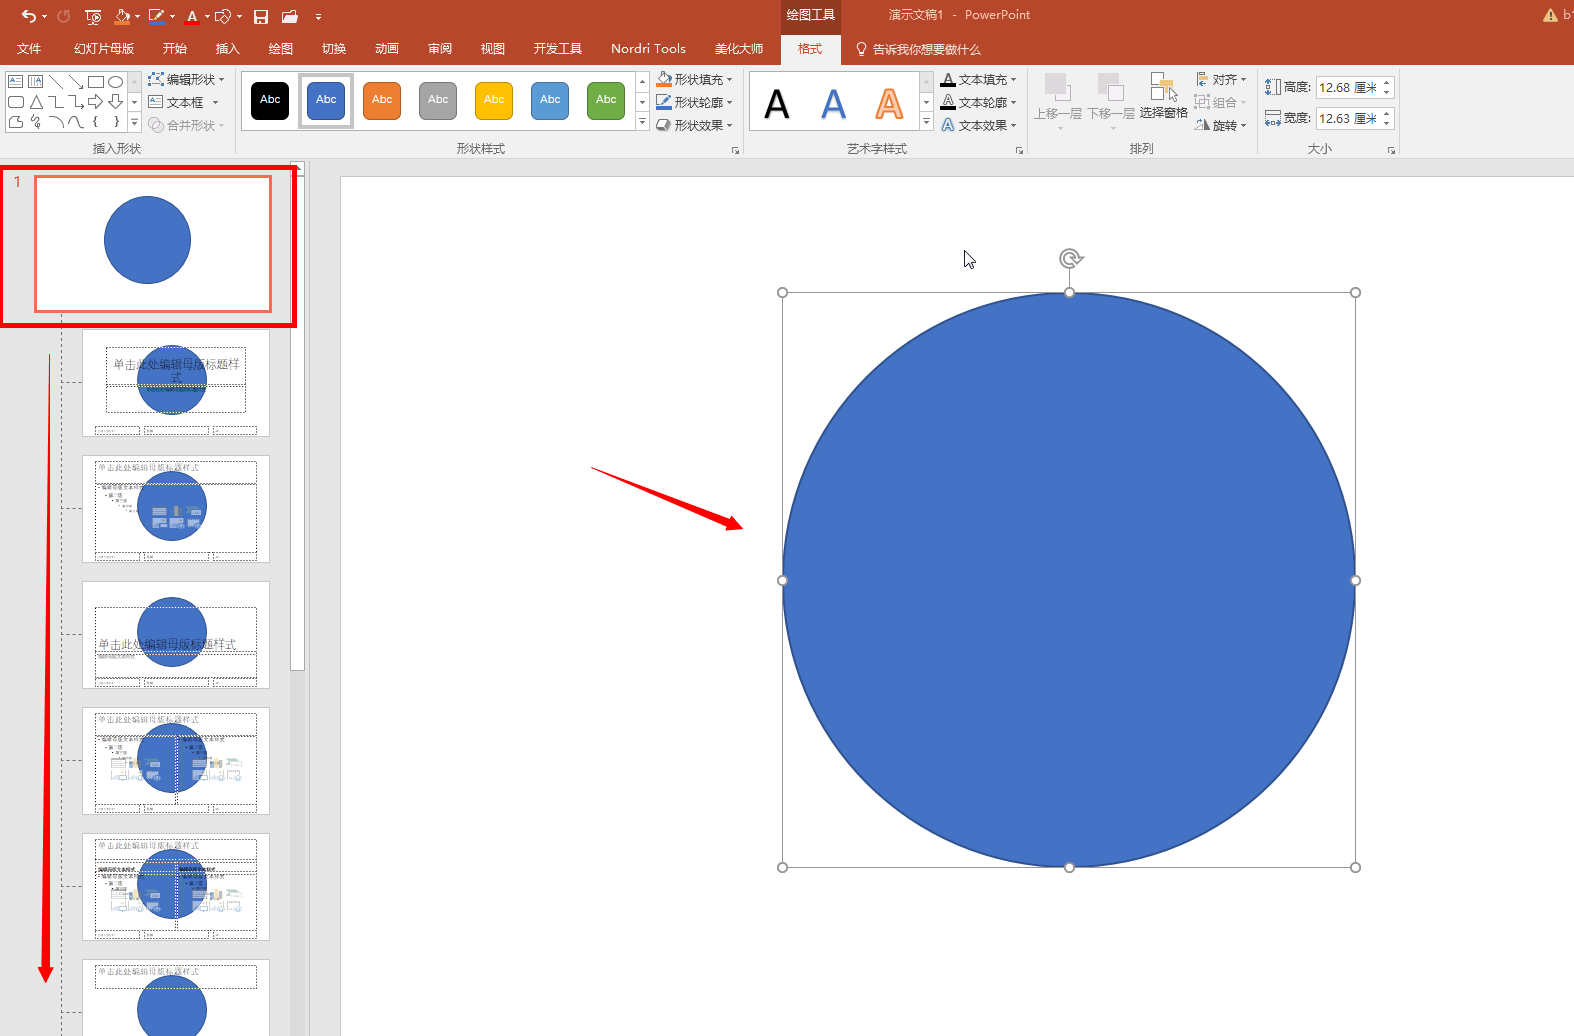Open 文本框 (Text Box) dropdown
Screen dimensions: 1574x1036
(x=184, y=102)
